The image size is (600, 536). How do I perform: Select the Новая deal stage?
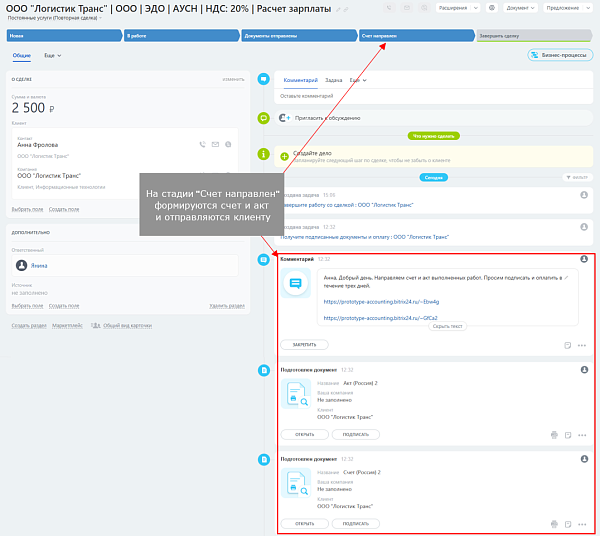[x=64, y=36]
